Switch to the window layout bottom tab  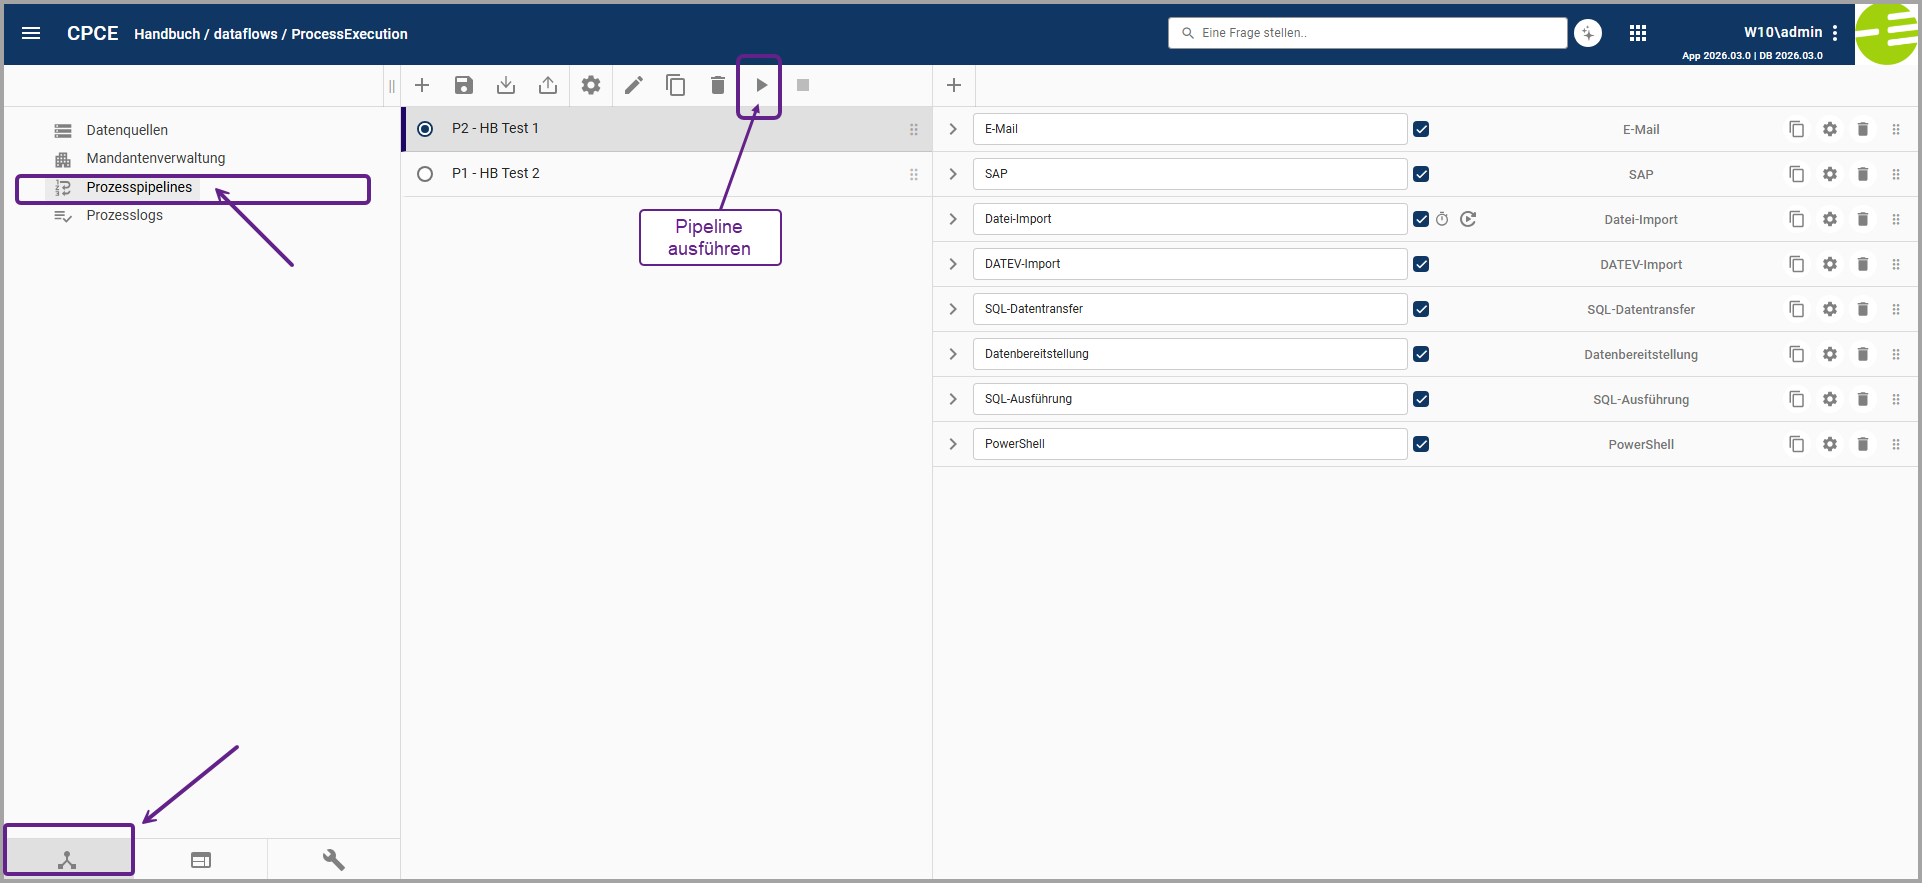[x=201, y=860]
